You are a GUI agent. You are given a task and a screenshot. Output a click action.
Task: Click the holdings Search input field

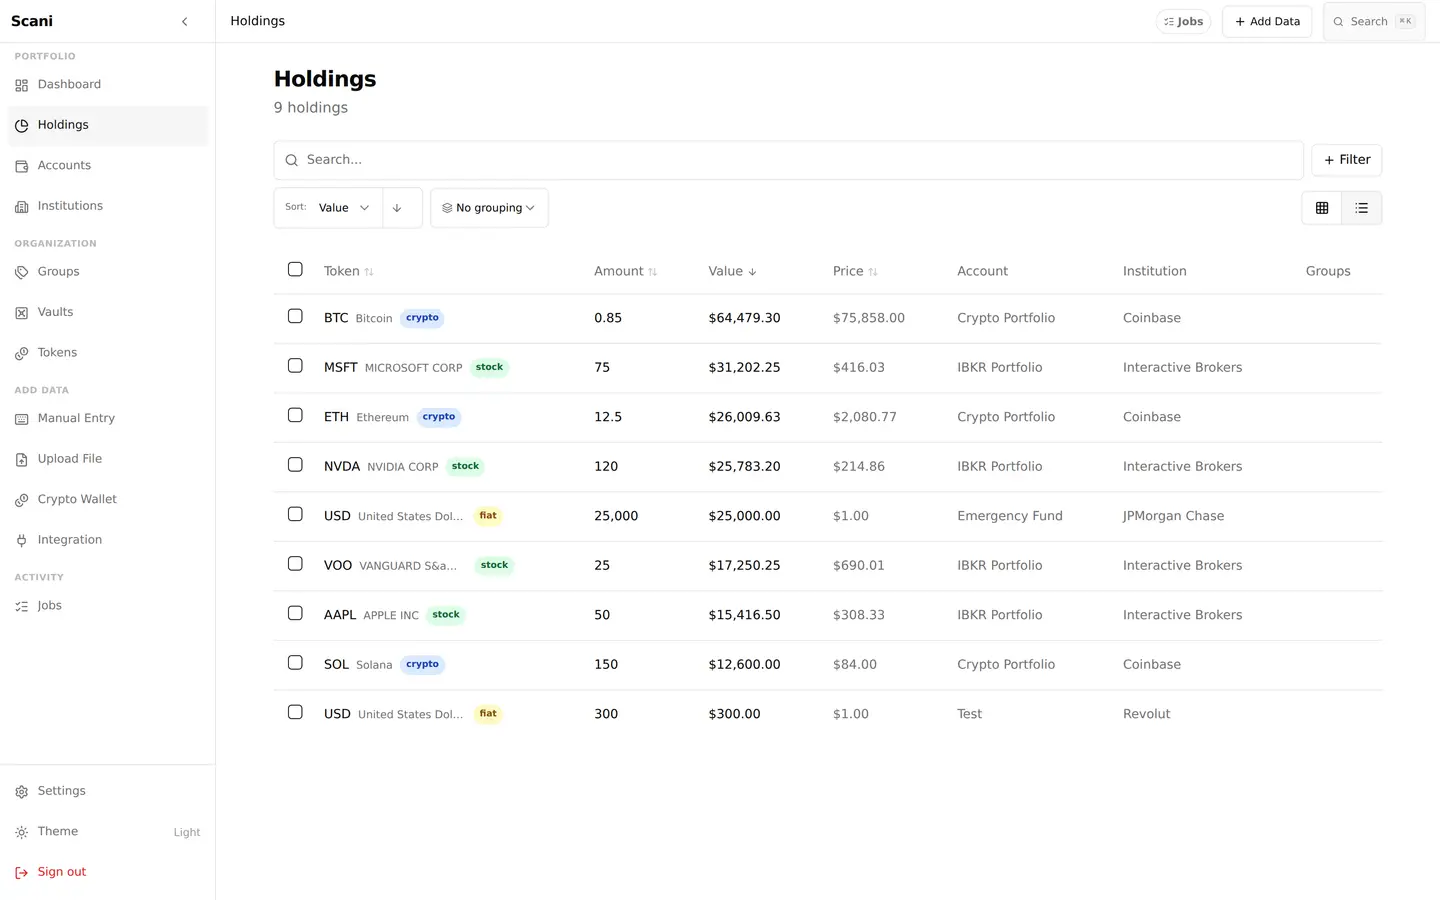pyautogui.click(x=789, y=160)
